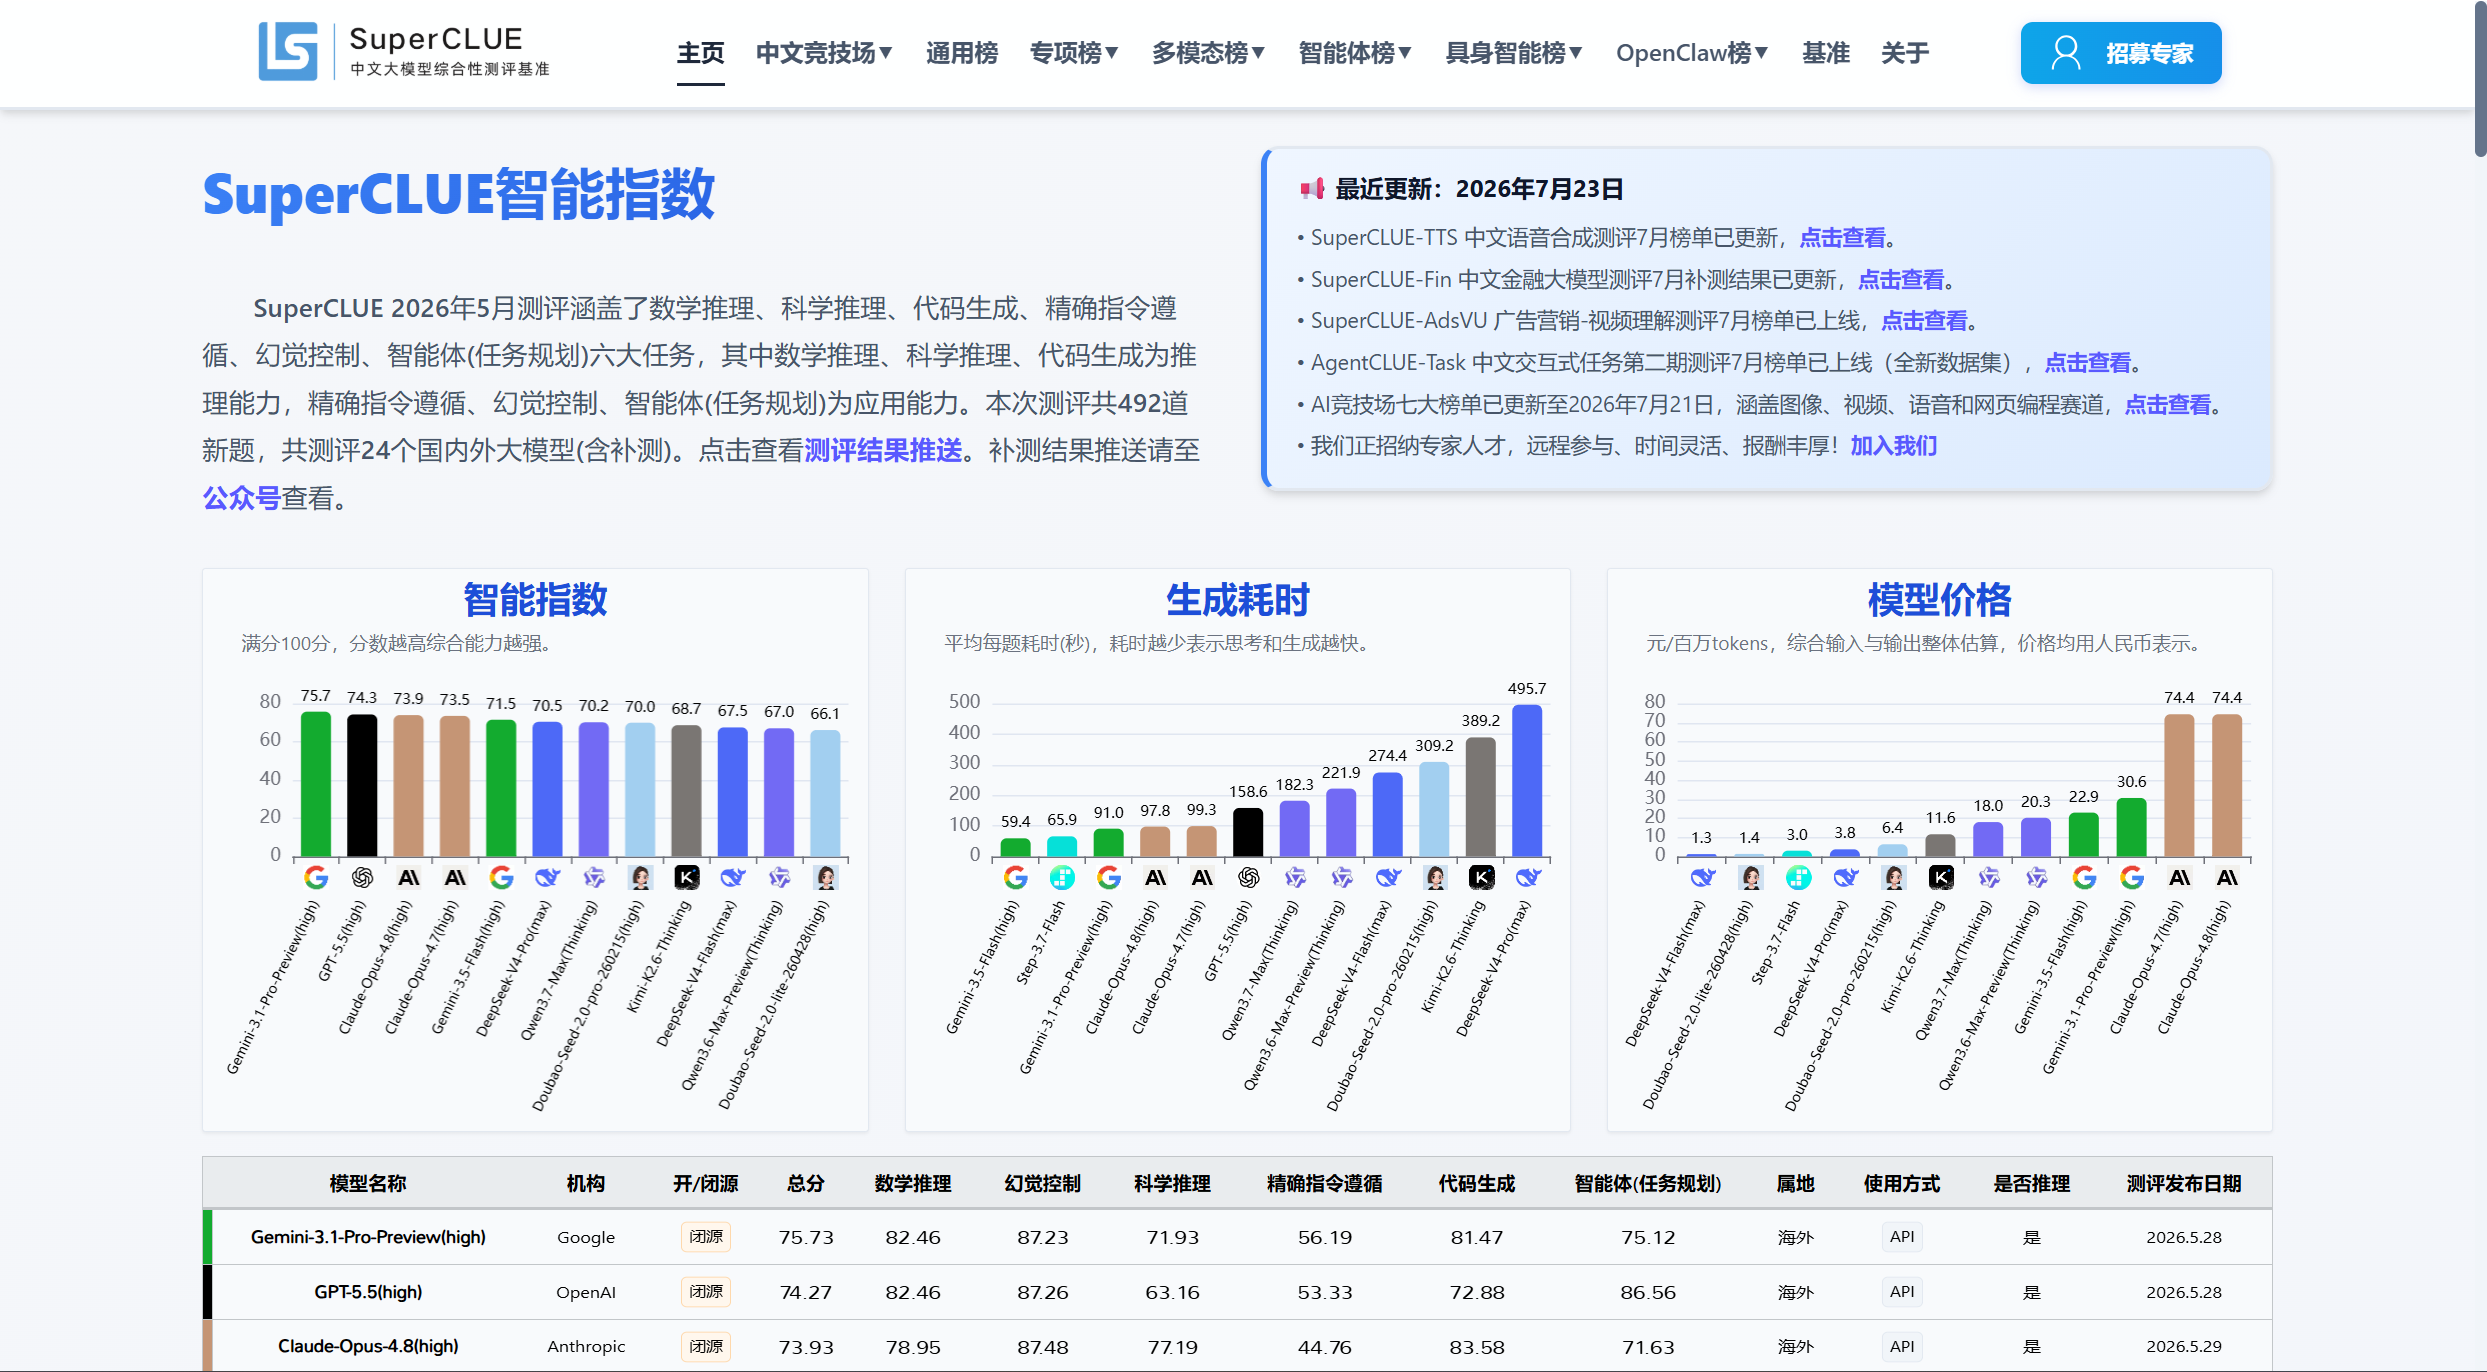Image resolution: width=2487 pixels, height=1372 pixels.
Task: Click Google logo under Gemini-3.5-Flash in 智能指数 chart
Action: [501, 878]
